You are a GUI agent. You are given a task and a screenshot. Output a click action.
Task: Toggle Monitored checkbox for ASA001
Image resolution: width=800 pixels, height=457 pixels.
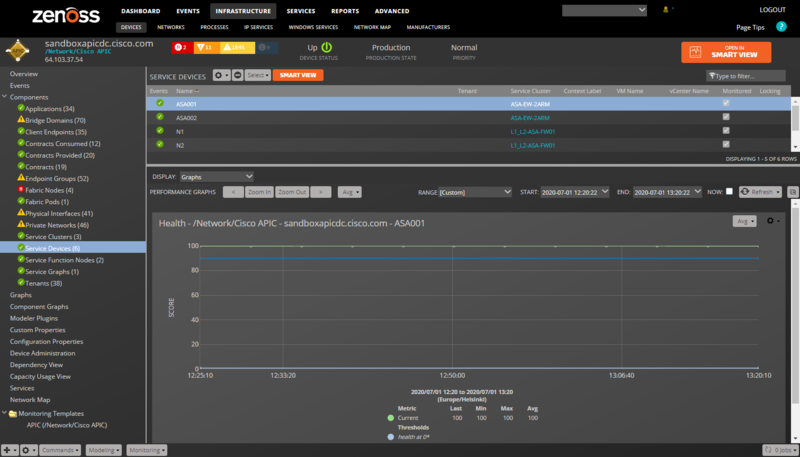click(x=726, y=103)
